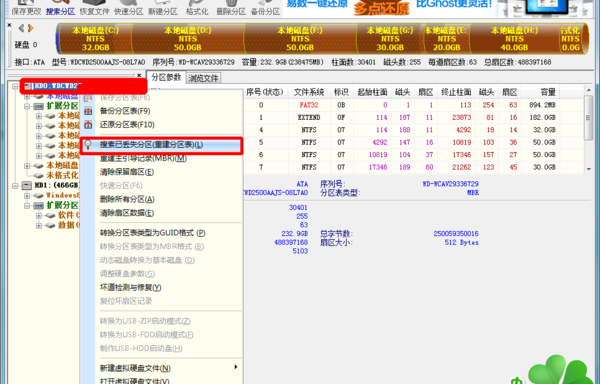Click the HD1 hard disk icon in tree
Viewport: 600px width, 384px height.
(26, 186)
